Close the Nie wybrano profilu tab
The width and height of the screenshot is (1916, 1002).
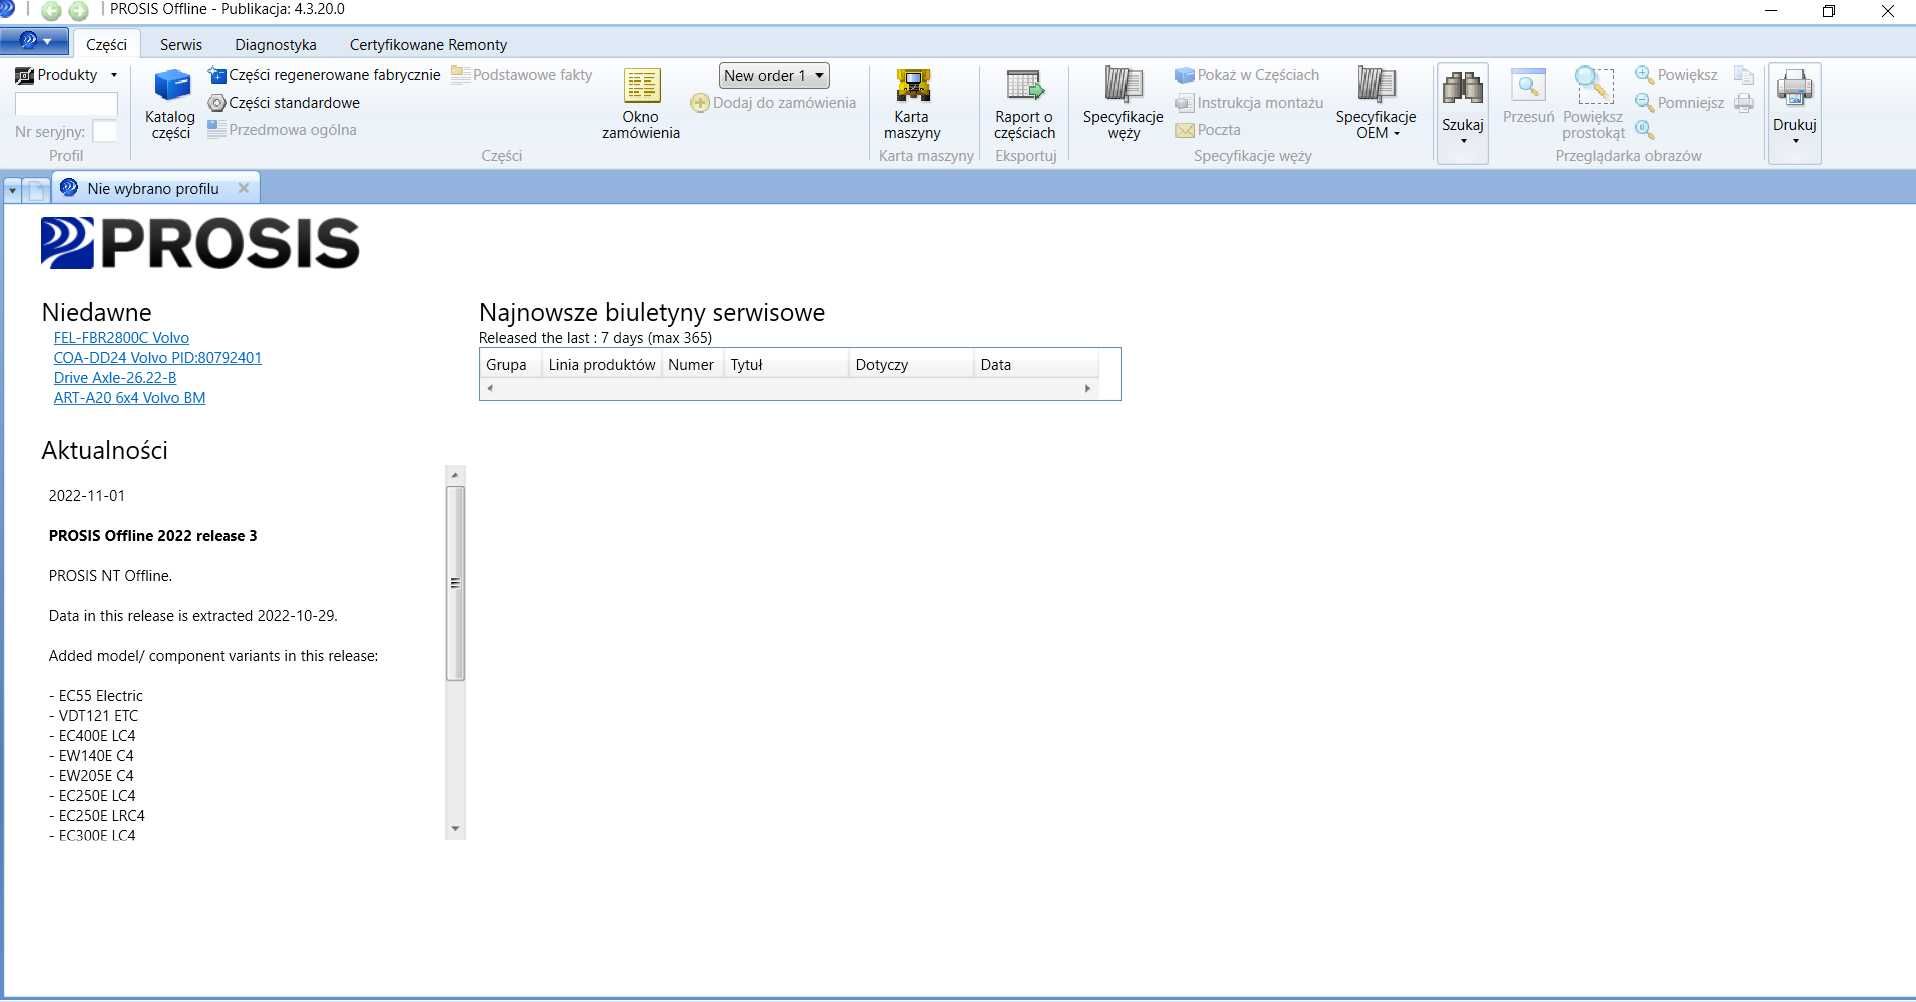tap(243, 188)
